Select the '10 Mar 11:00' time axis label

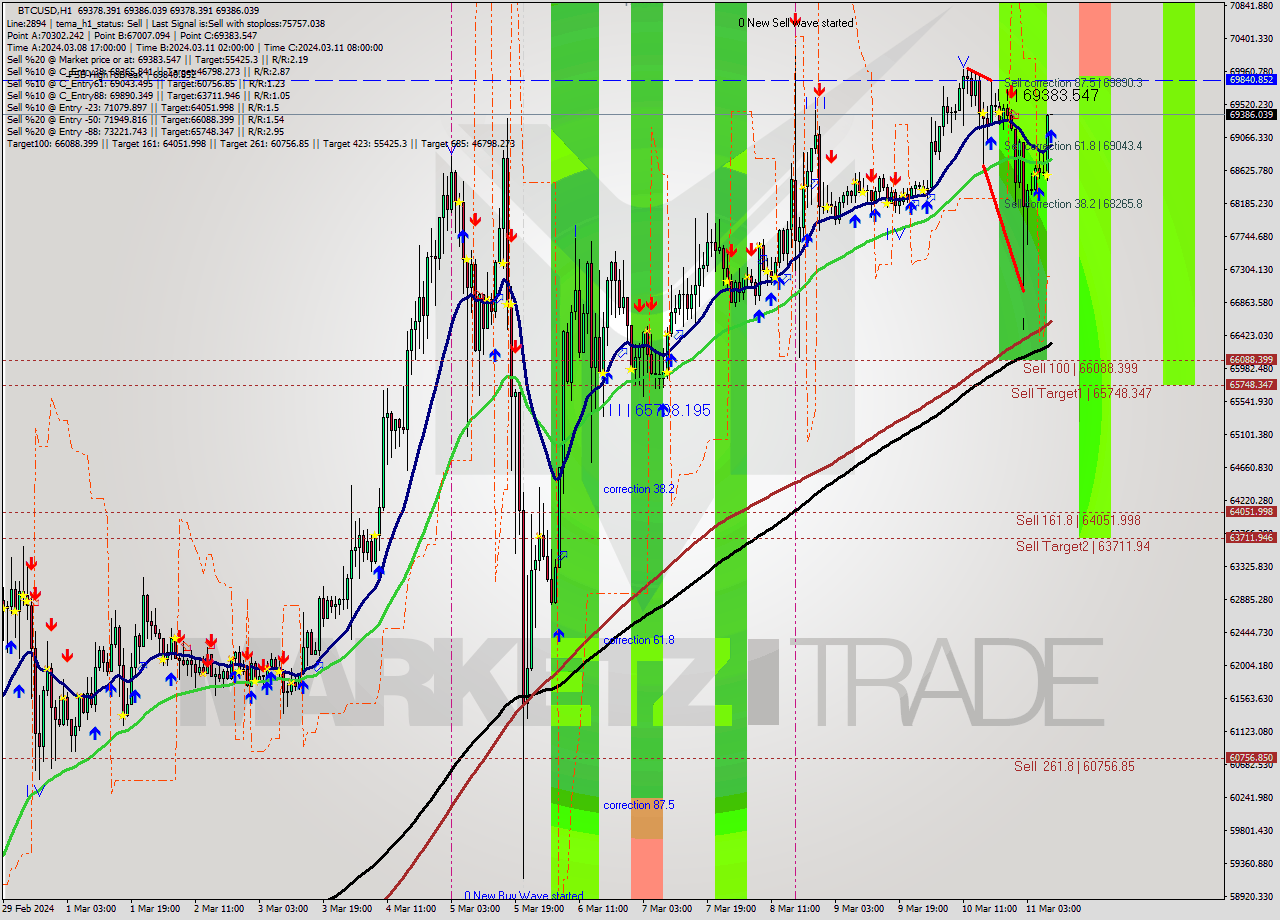988,910
